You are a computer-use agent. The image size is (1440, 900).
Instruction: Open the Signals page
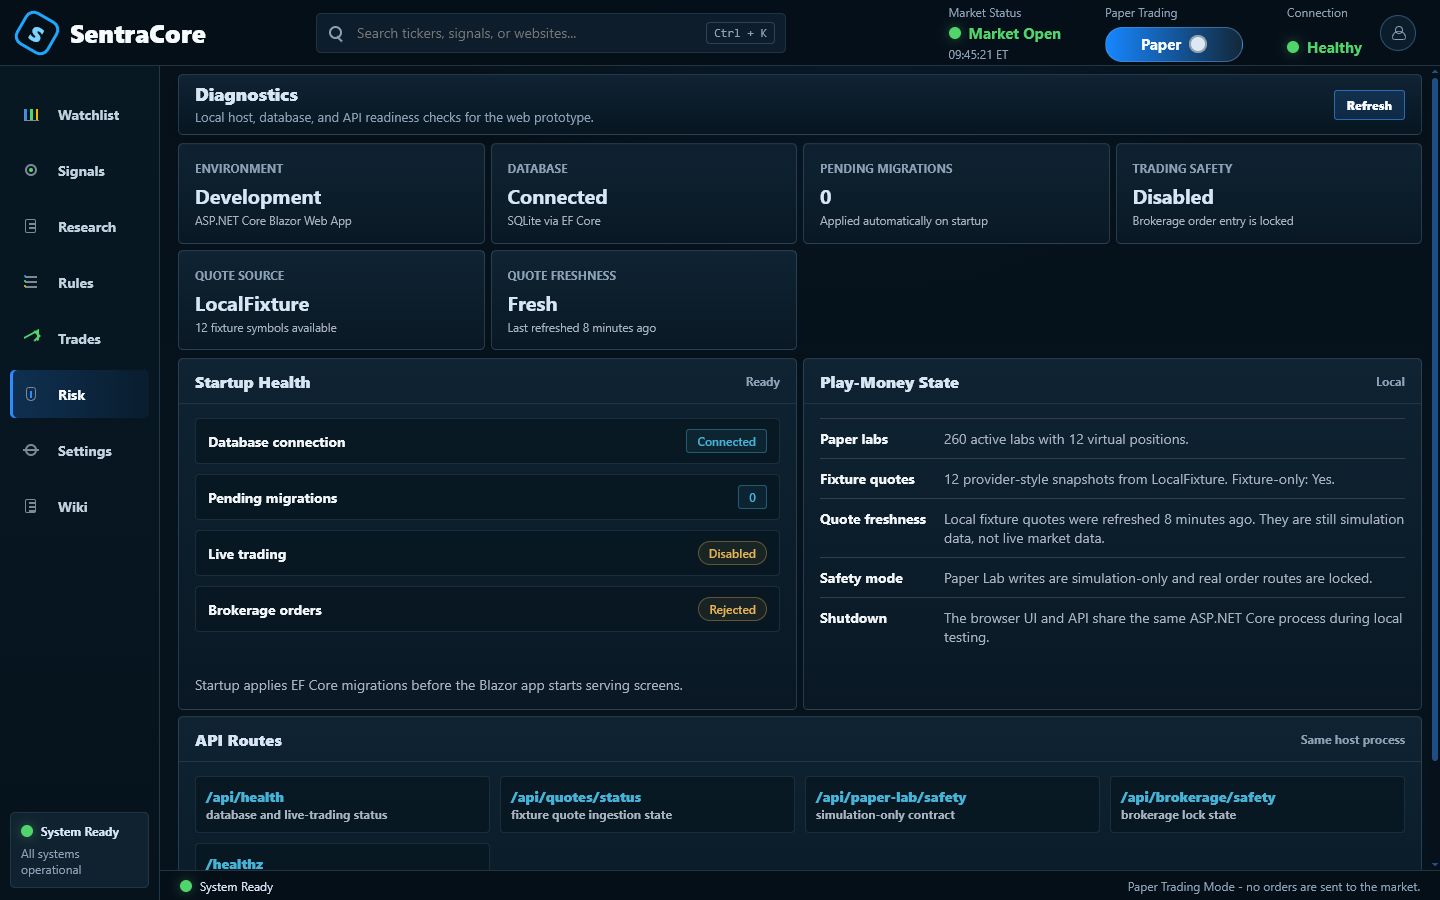[x=80, y=171]
